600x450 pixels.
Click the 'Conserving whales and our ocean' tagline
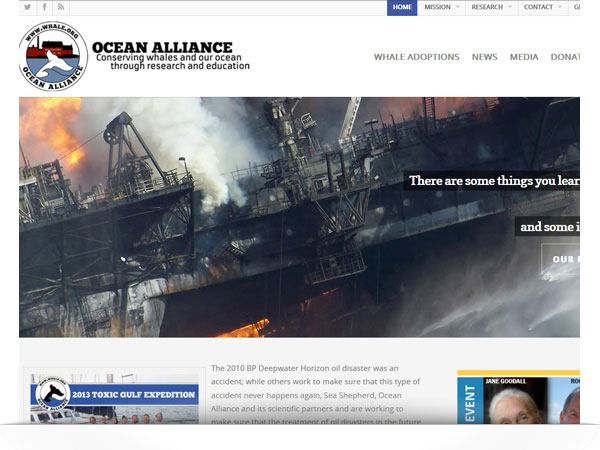(x=169, y=57)
